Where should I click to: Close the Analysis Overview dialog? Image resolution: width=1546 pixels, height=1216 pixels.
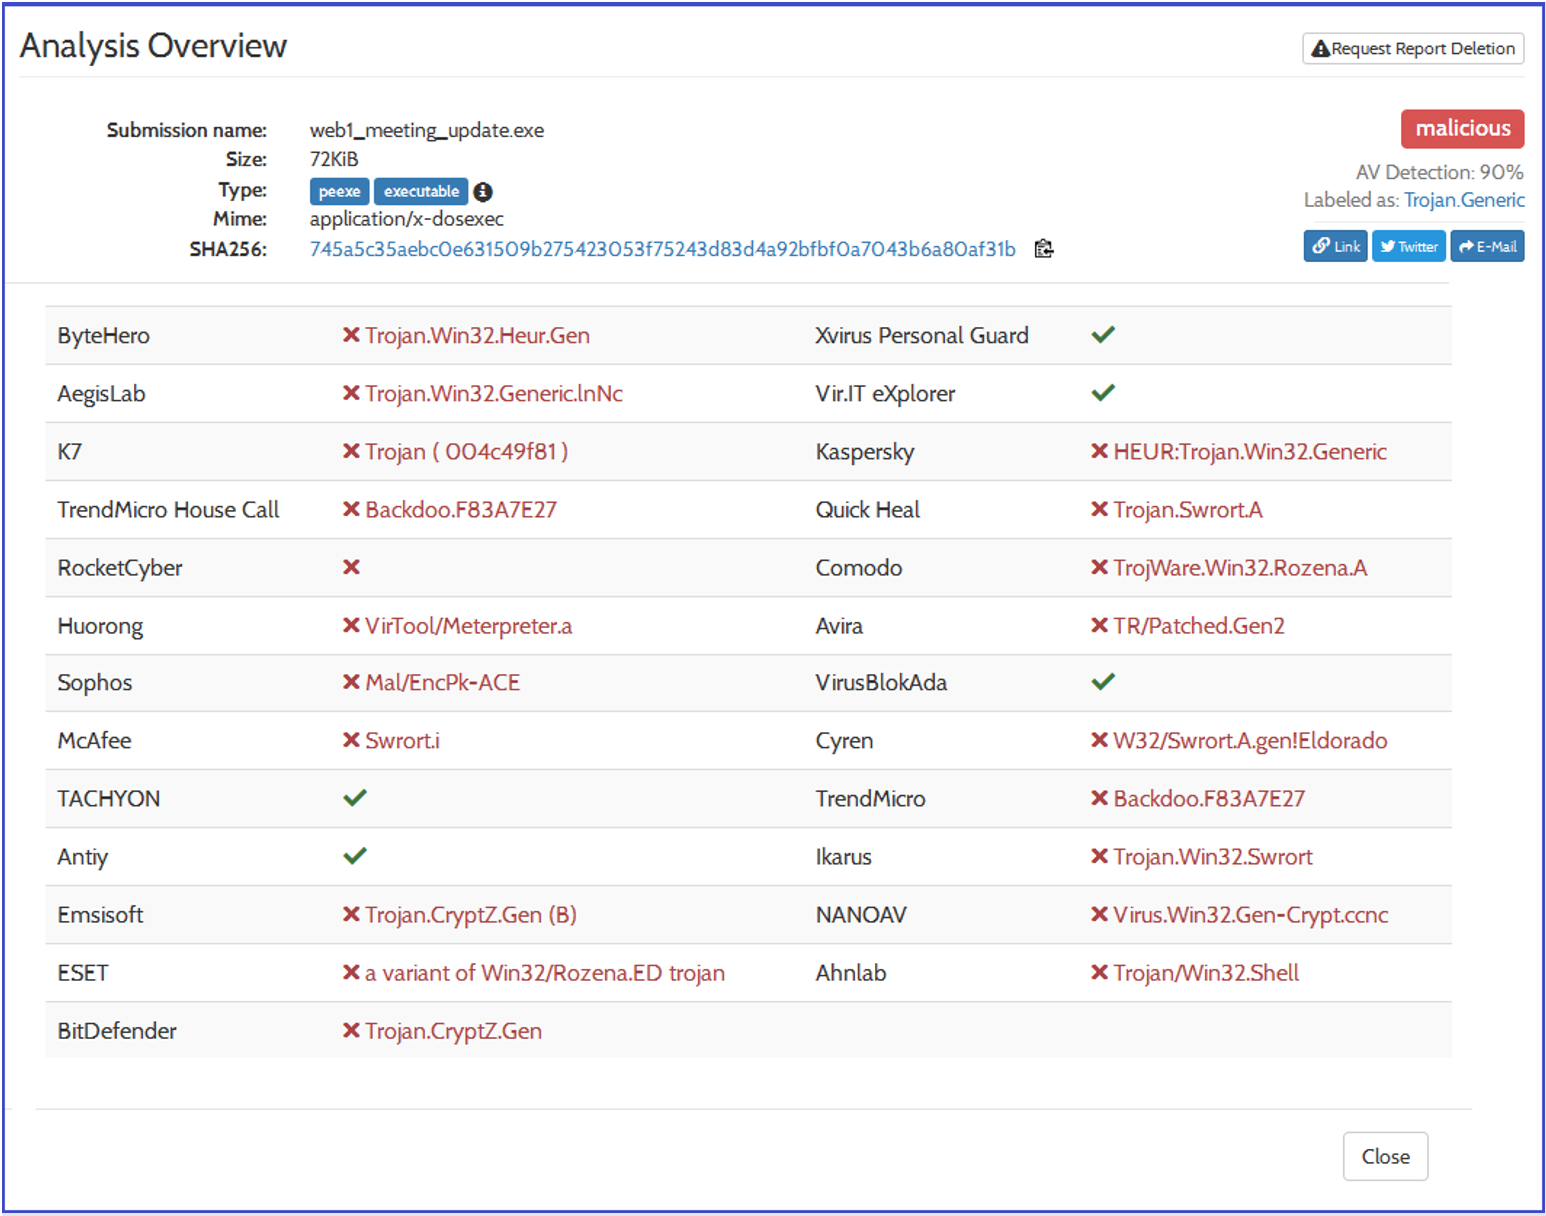(1386, 1156)
